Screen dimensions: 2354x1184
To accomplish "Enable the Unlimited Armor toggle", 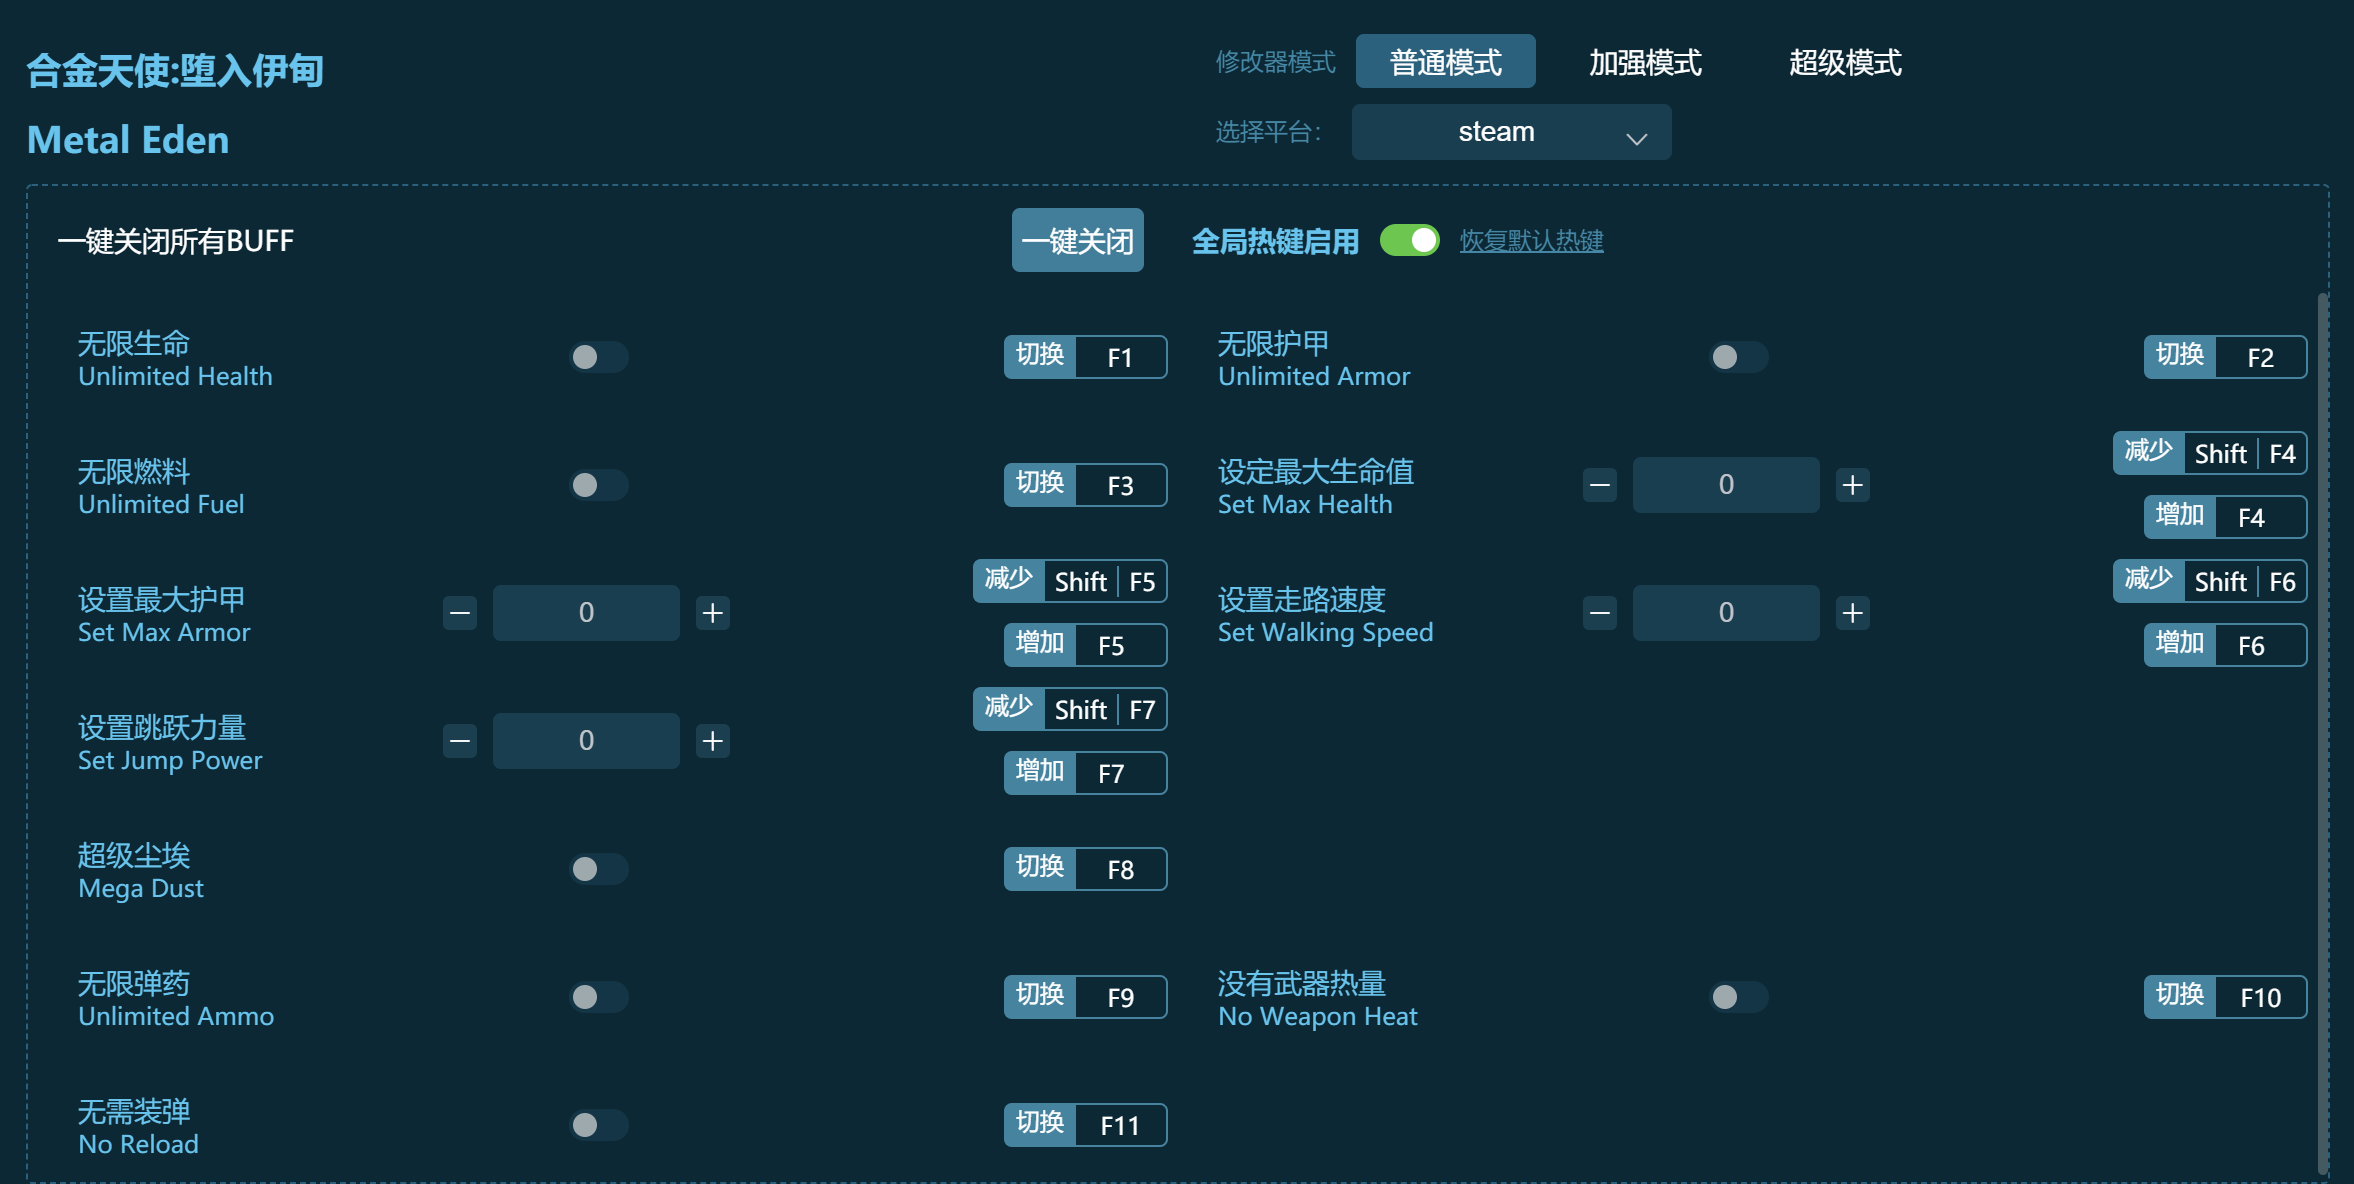I will pos(1740,357).
